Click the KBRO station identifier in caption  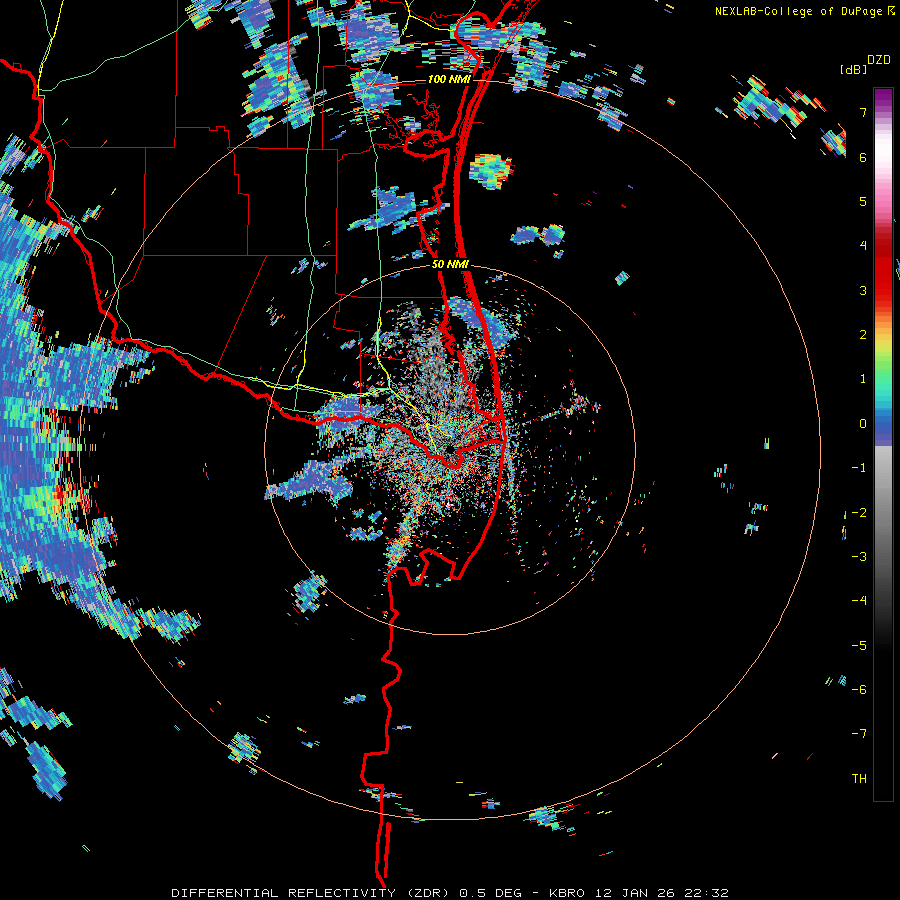[x=567, y=893]
